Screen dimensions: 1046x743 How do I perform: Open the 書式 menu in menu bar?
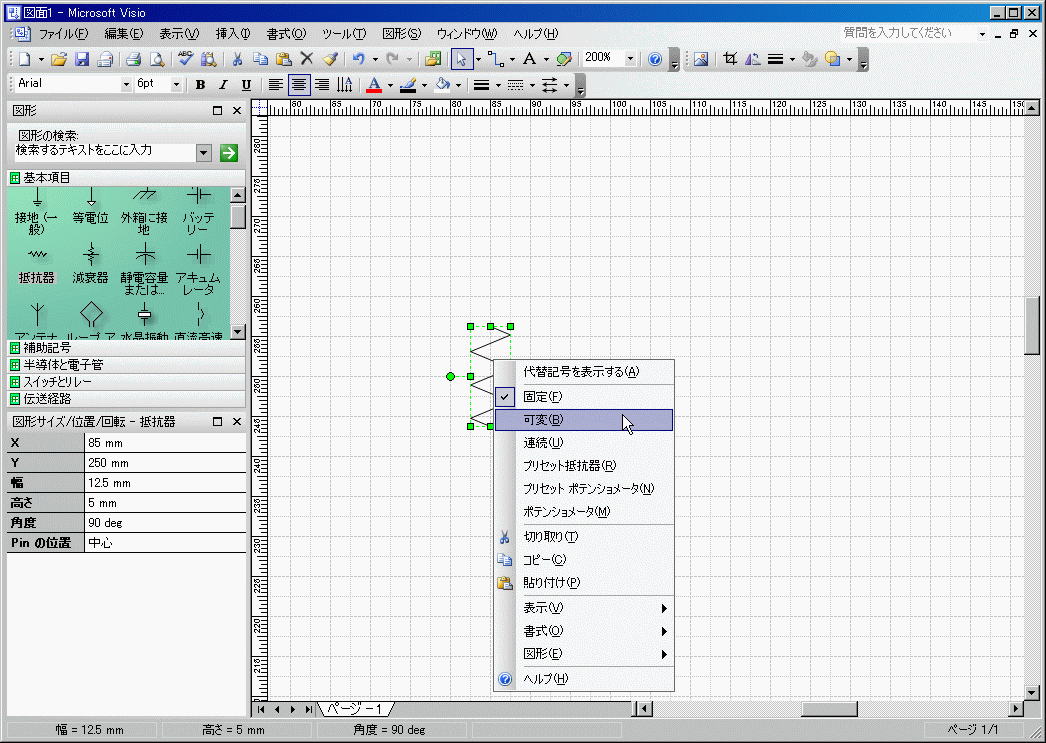285,33
